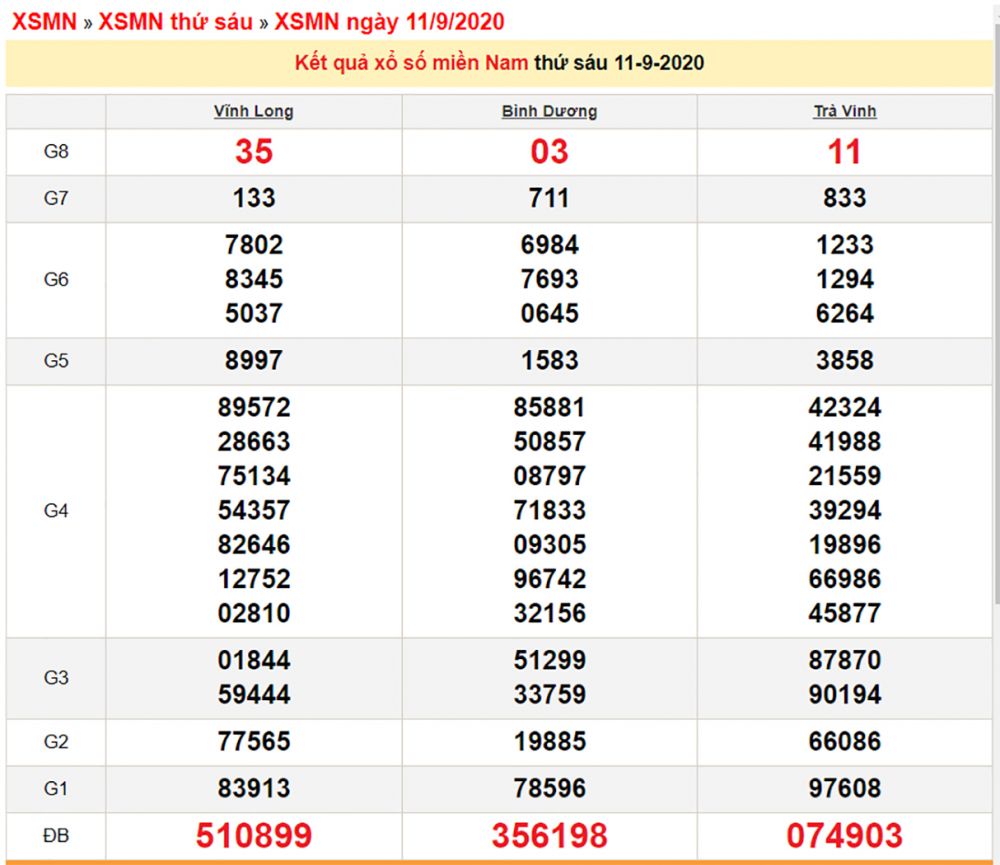Select the ĐB row label

pyautogui.click(x=56, y=834)
